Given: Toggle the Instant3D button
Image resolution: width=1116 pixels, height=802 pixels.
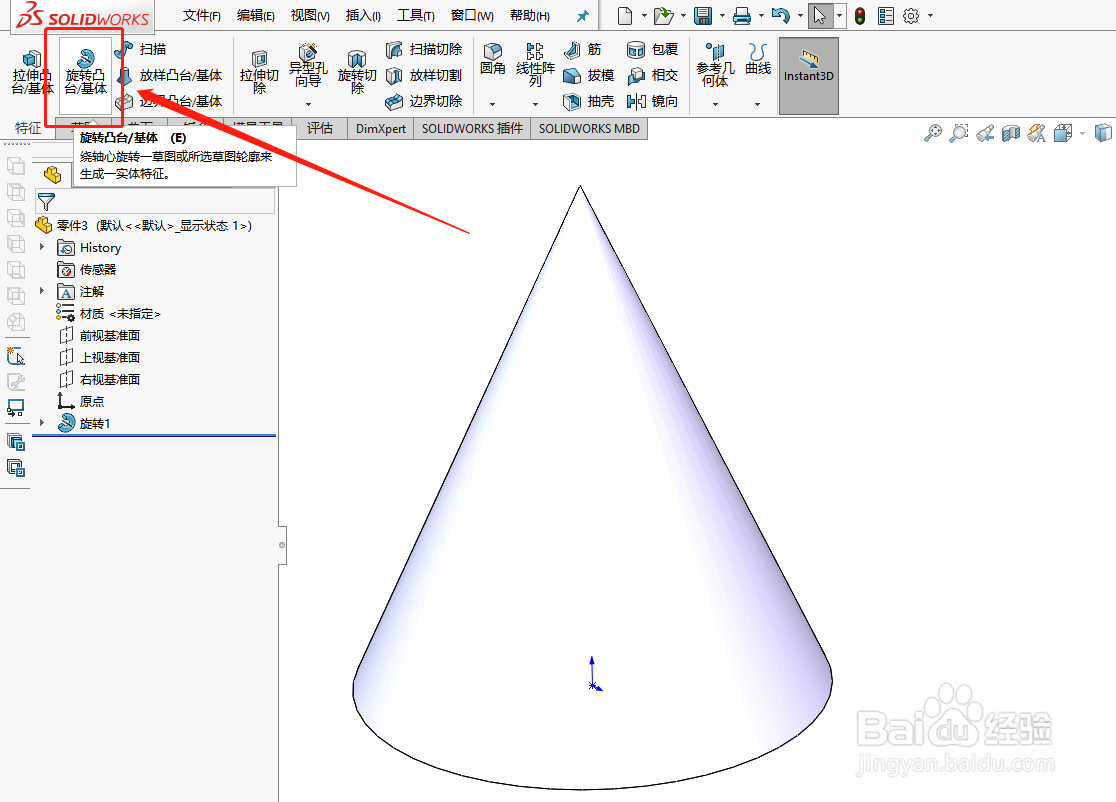Looking at the screenshot, I should coord(809,75).
